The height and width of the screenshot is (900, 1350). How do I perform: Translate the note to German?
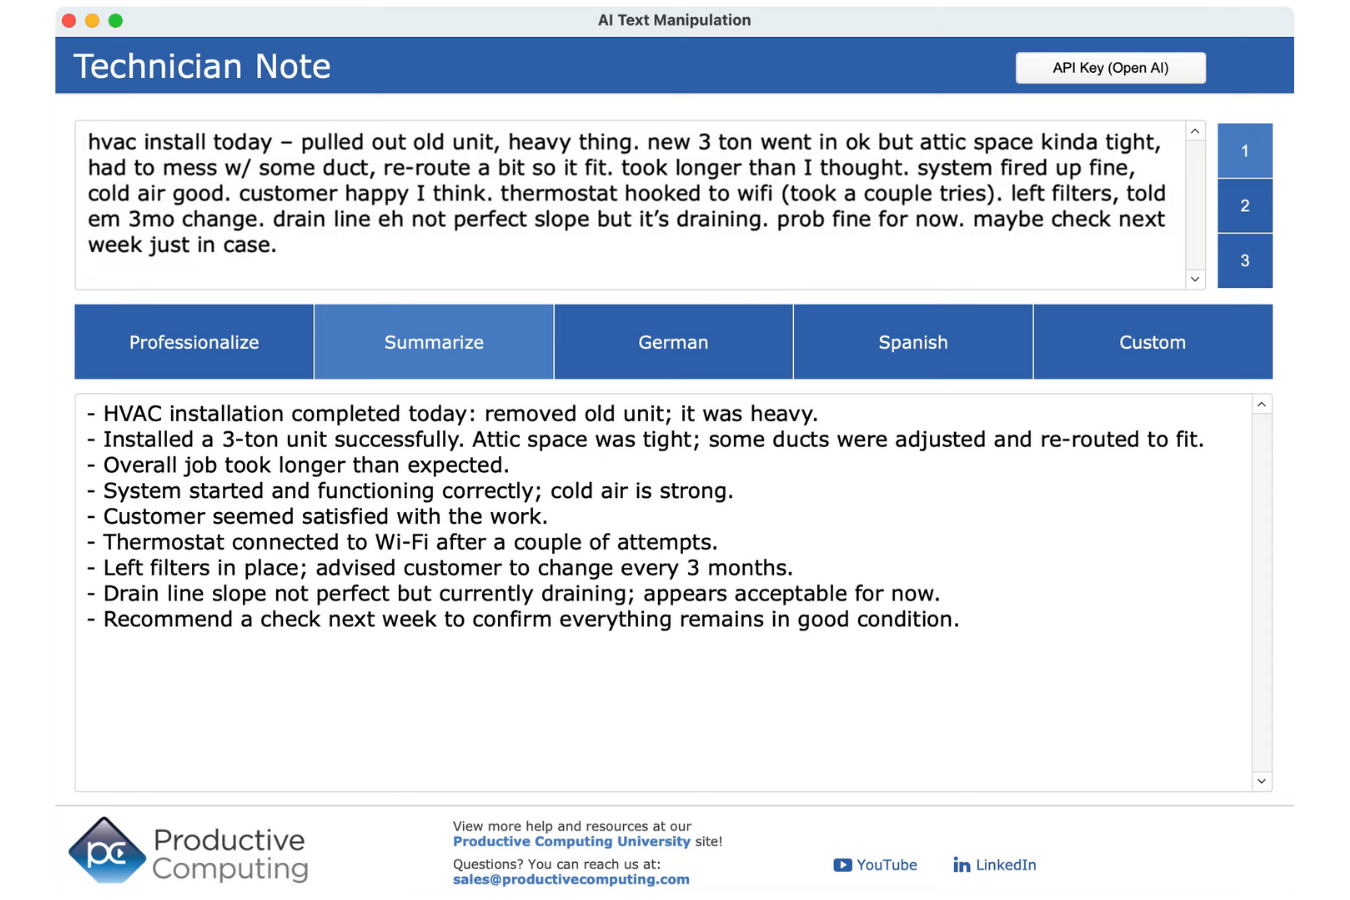click(x=673, y=342)
